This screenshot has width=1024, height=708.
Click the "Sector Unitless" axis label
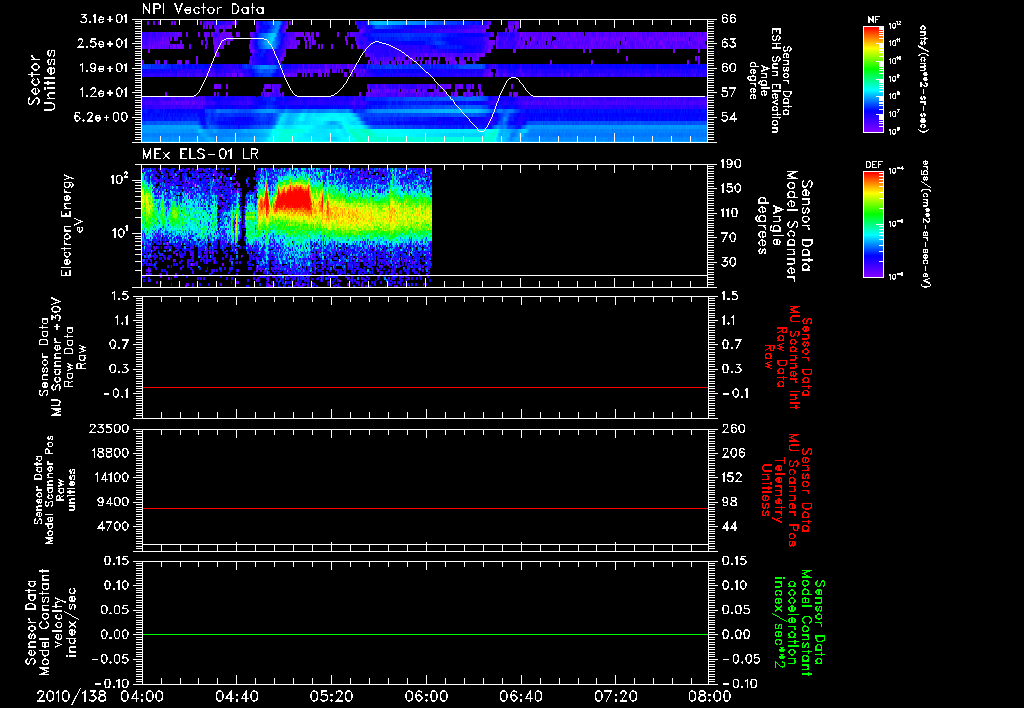tap(42, 80)
